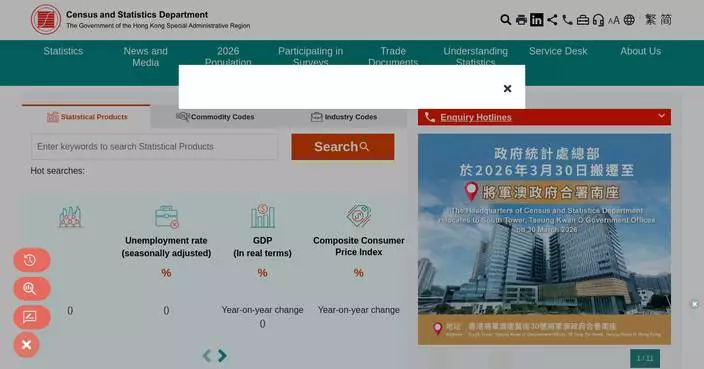Viewport: 704px width, 369px height.
Task: Click the chart search floating button
Action: coord(31,288)
